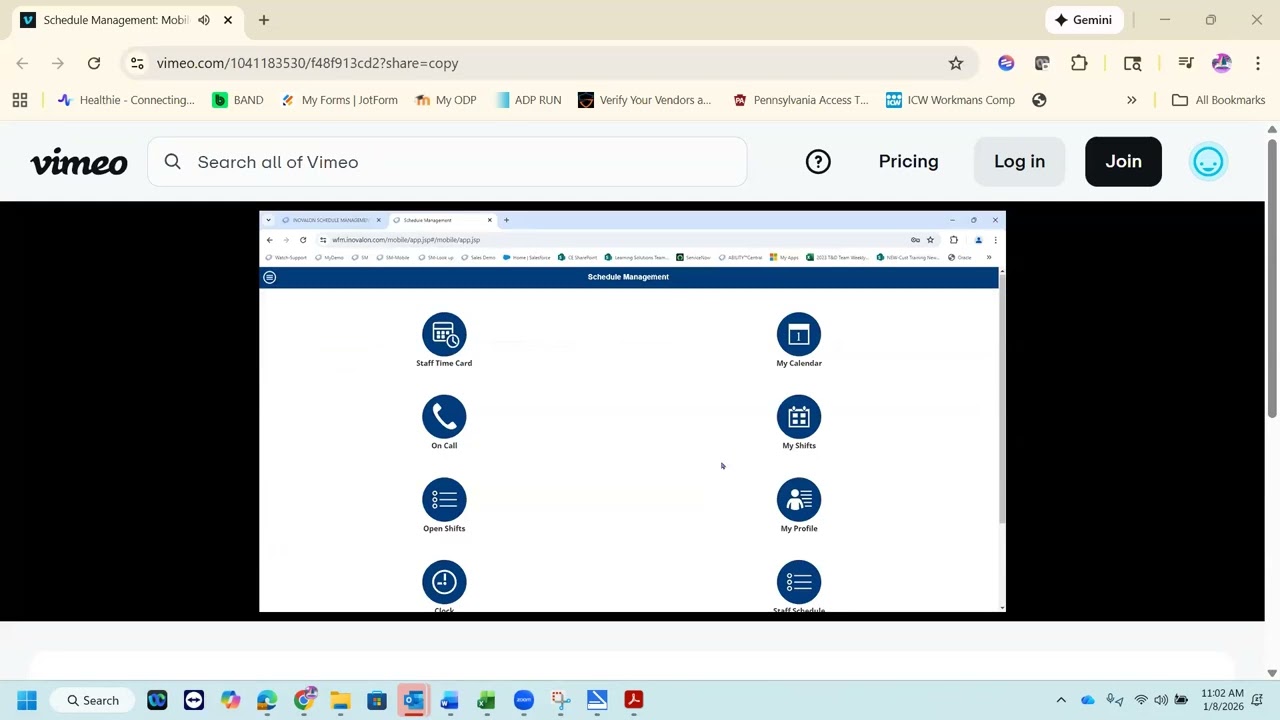
Task: Open the Staff Time Card icon
Action: (444, 335)
